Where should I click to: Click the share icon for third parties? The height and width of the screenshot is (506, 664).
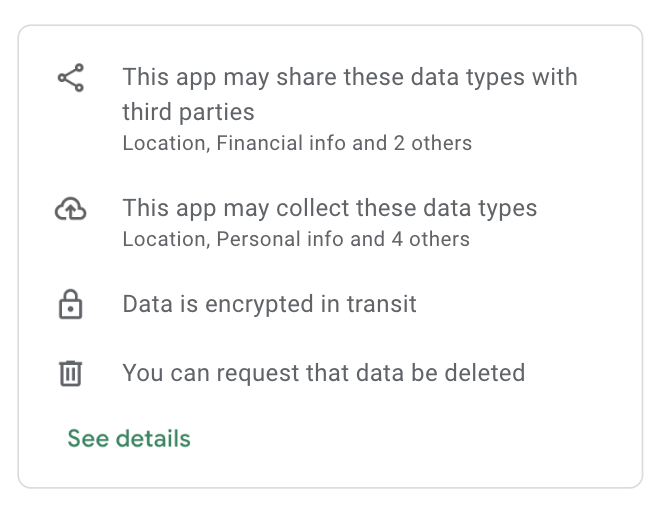70,78
